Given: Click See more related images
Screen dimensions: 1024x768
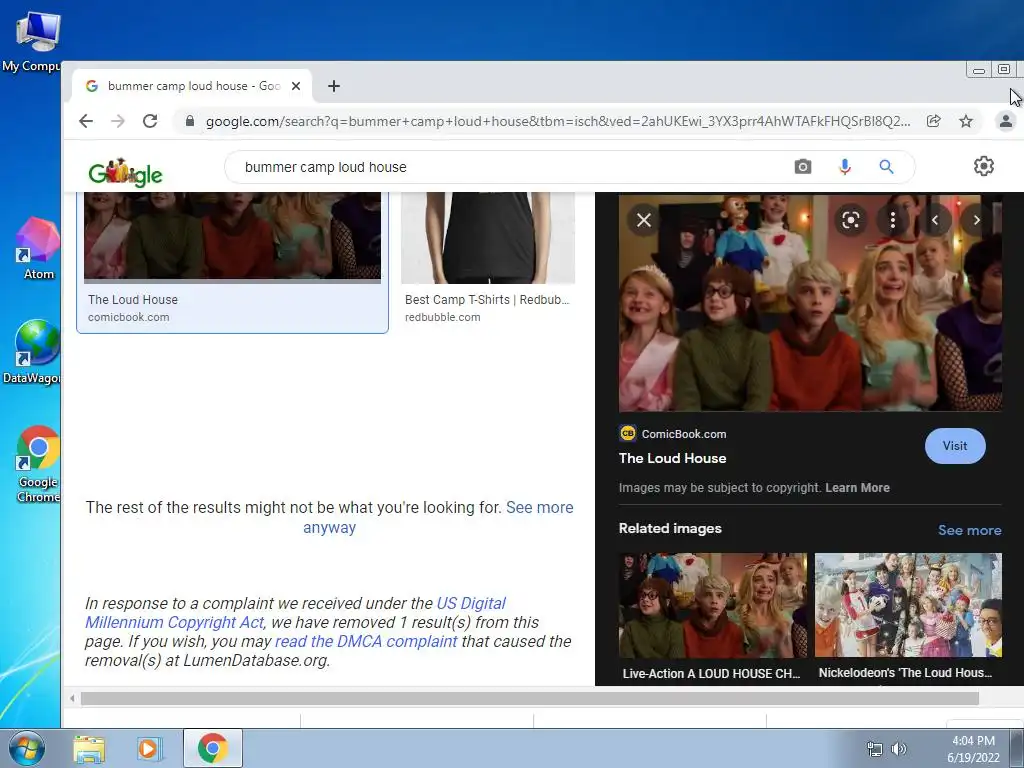Looking at the screenshot, I should click(969, 530).
